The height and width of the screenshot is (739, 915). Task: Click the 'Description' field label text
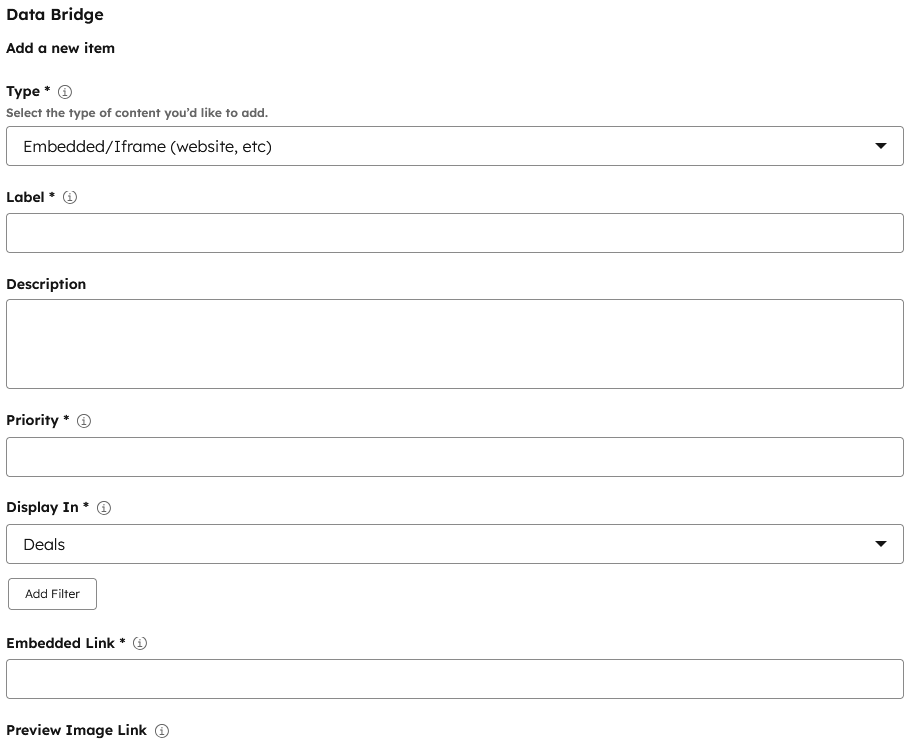tap(46, 284)
